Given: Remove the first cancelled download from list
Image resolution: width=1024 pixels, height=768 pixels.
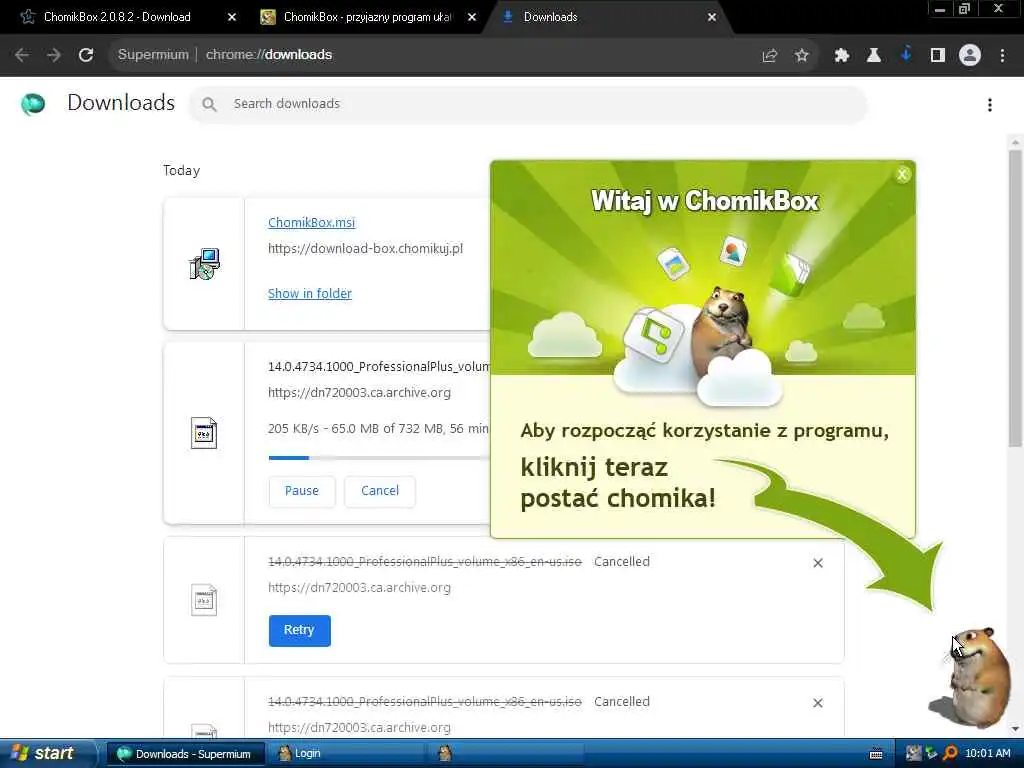Looking at the screenshot, I should (x=818, y=563).
